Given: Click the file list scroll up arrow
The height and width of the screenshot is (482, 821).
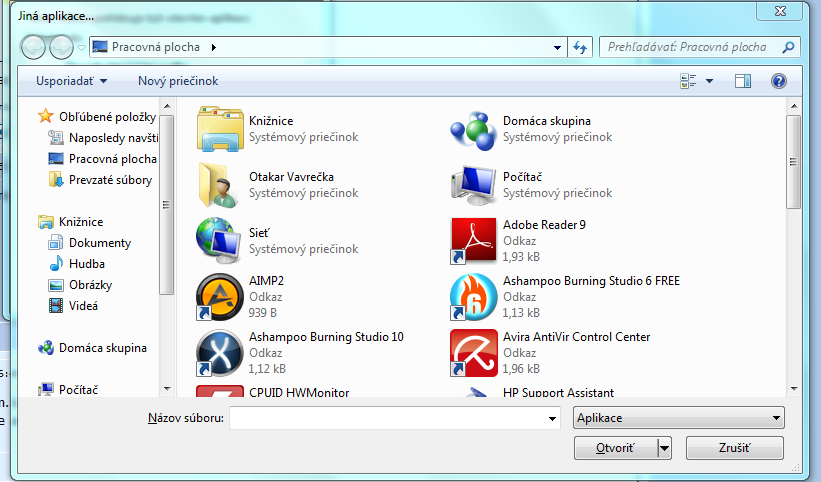Looking at the screenshot, I should click(794, 106).
